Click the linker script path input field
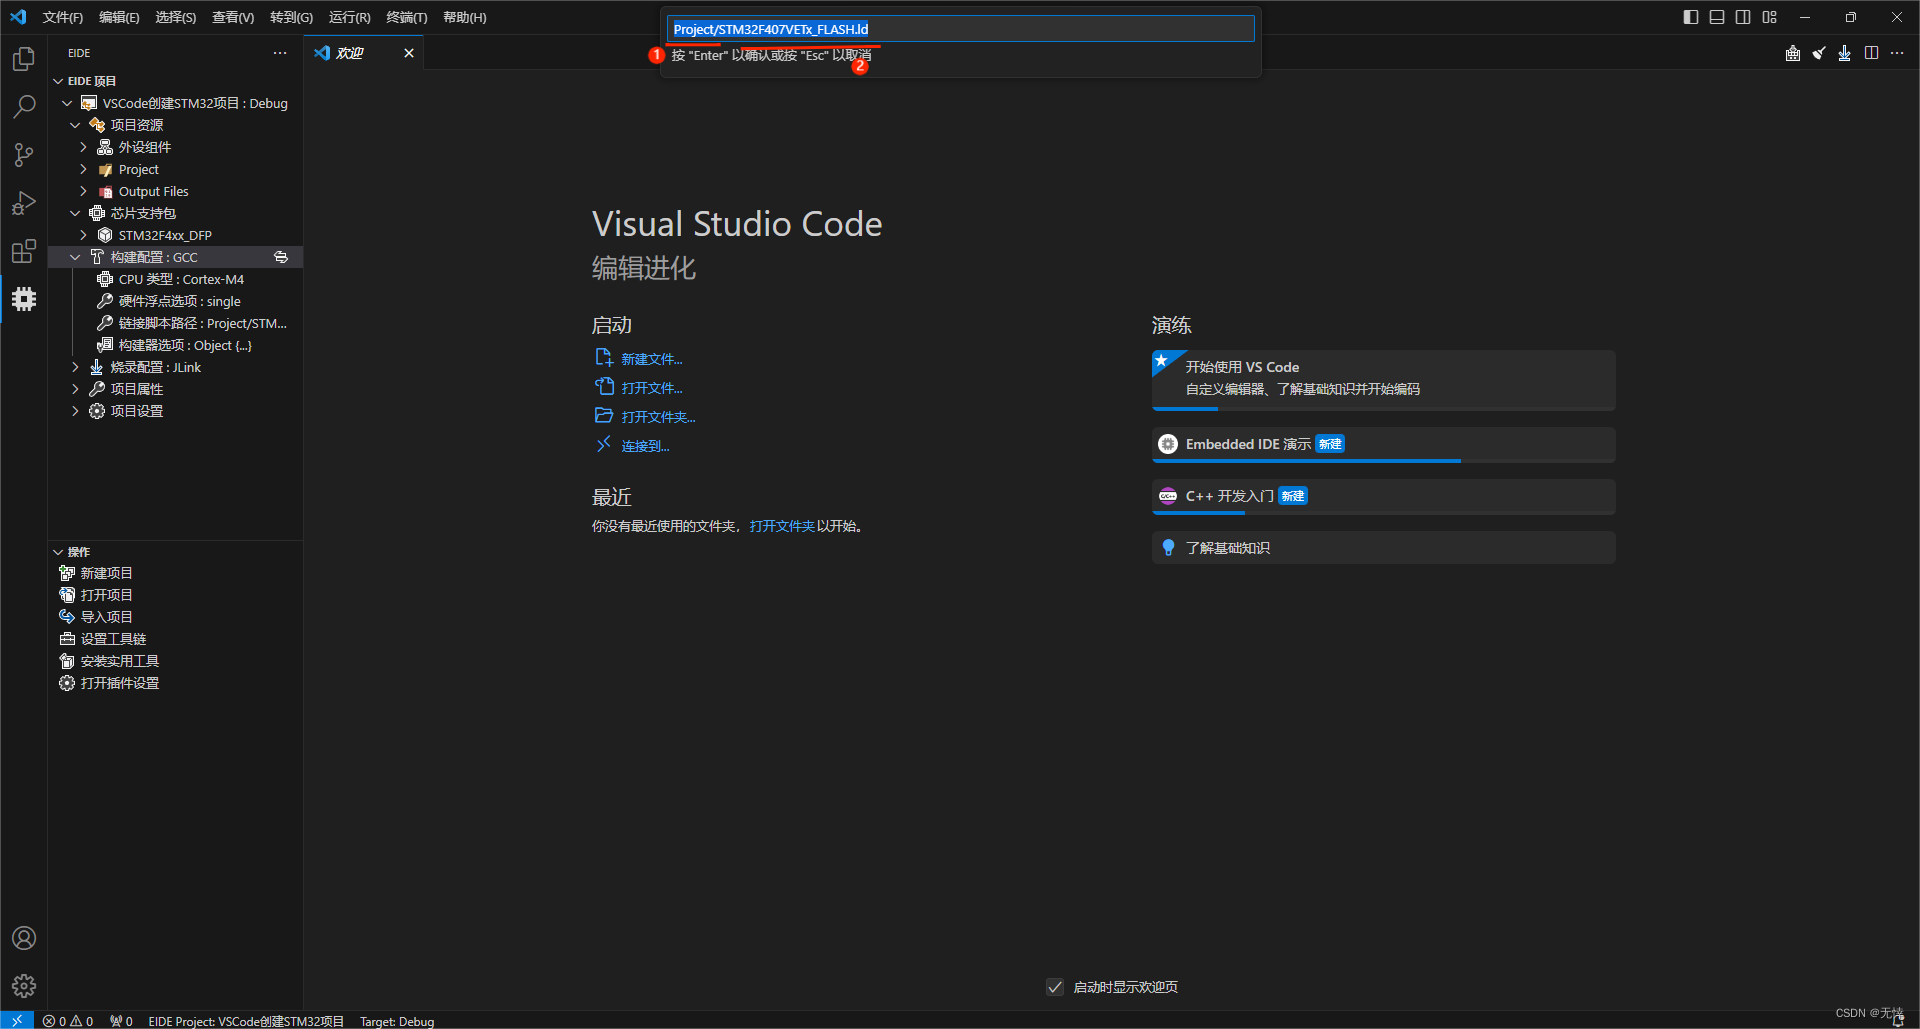Screen dimensions: 1920x1029 pos(960,29)
